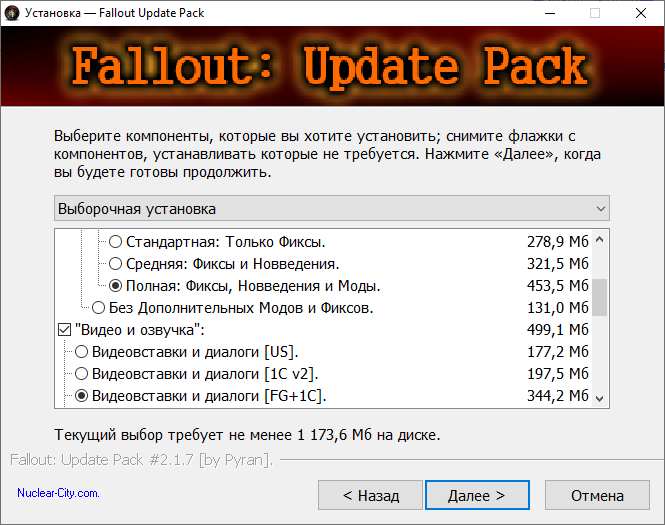Open the 'Выборочная установка' install type dropdown
This screenshot has width=665, height=525.
(332, 208)
